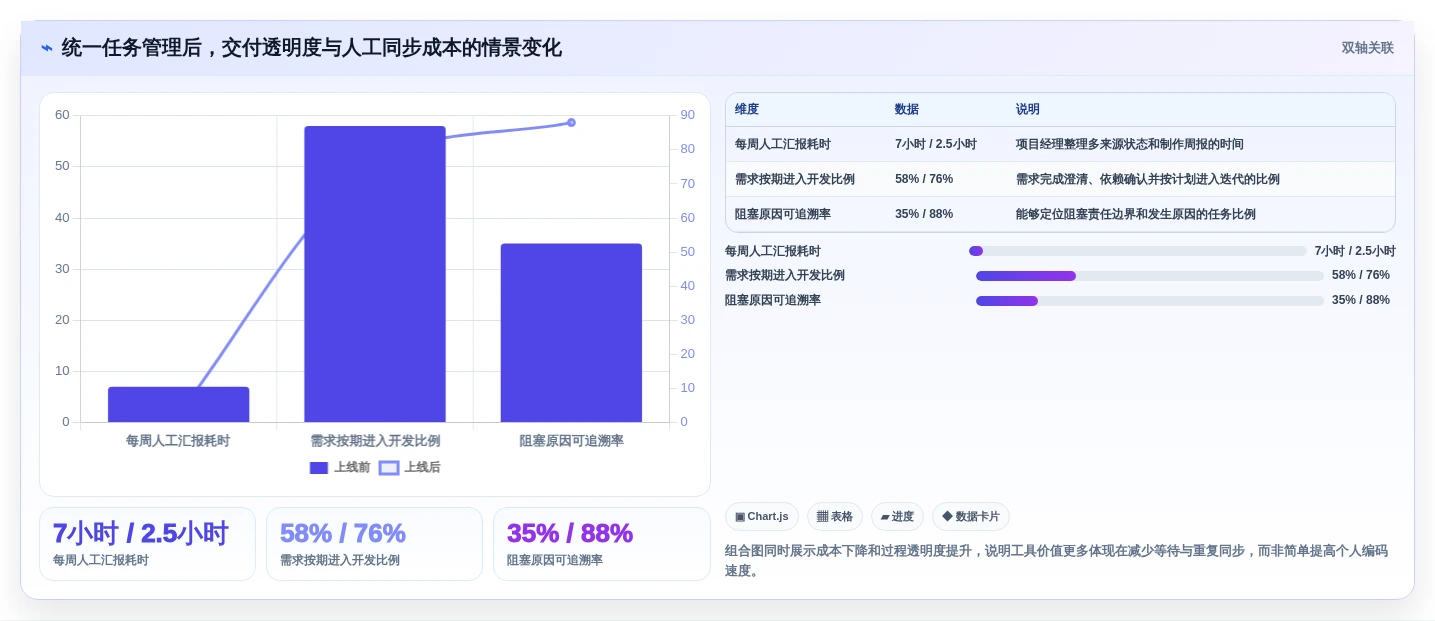Click the 需求按期进入开发比例 x-axis label
This screenshot has height=621, width=1435.
pyautogui.click(x=375, y=441)
